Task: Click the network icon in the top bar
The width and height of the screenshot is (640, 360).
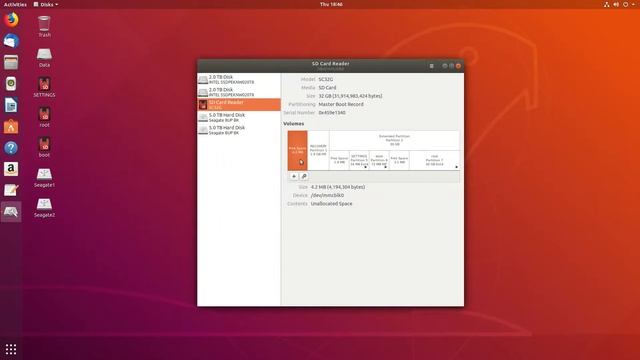Action: 607,4
